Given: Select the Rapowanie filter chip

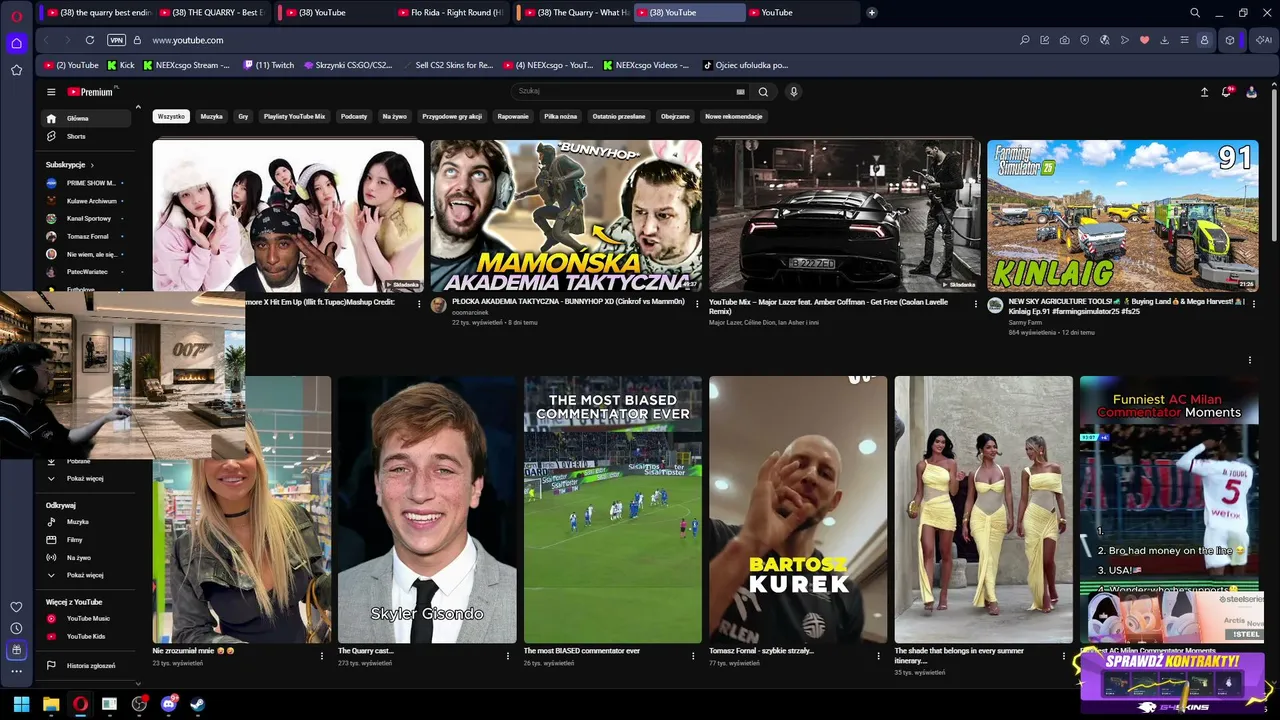Looking at the screenshot, I should pyautogui.click(x=513, y=116).
